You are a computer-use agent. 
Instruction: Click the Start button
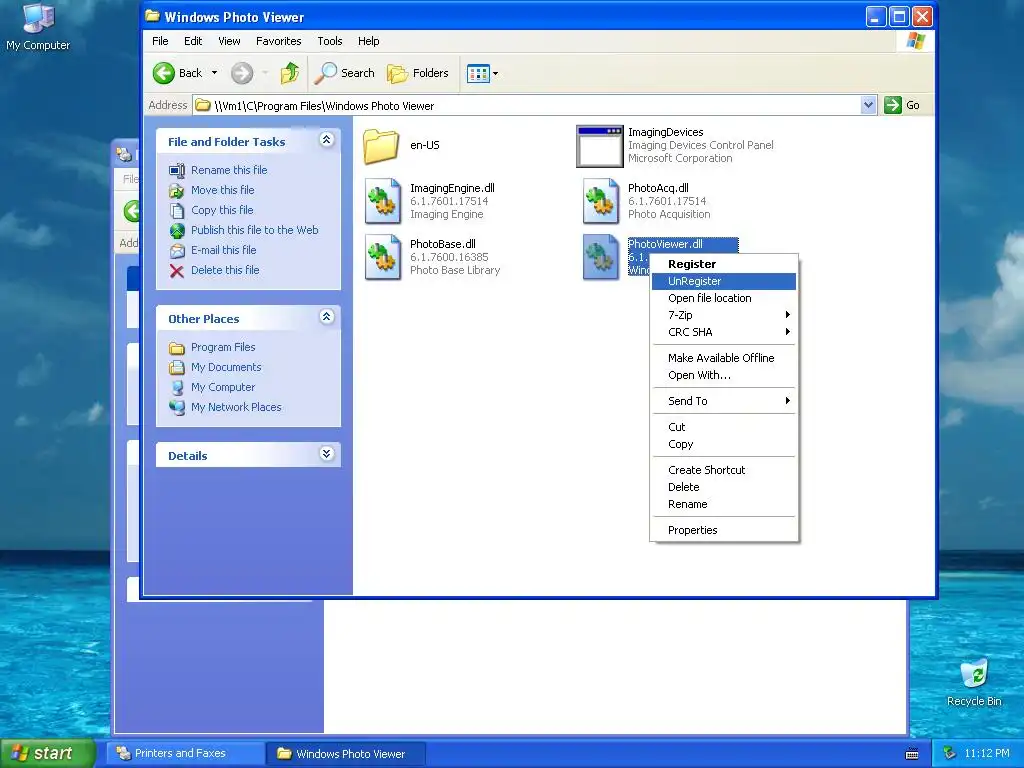(47, 753)
